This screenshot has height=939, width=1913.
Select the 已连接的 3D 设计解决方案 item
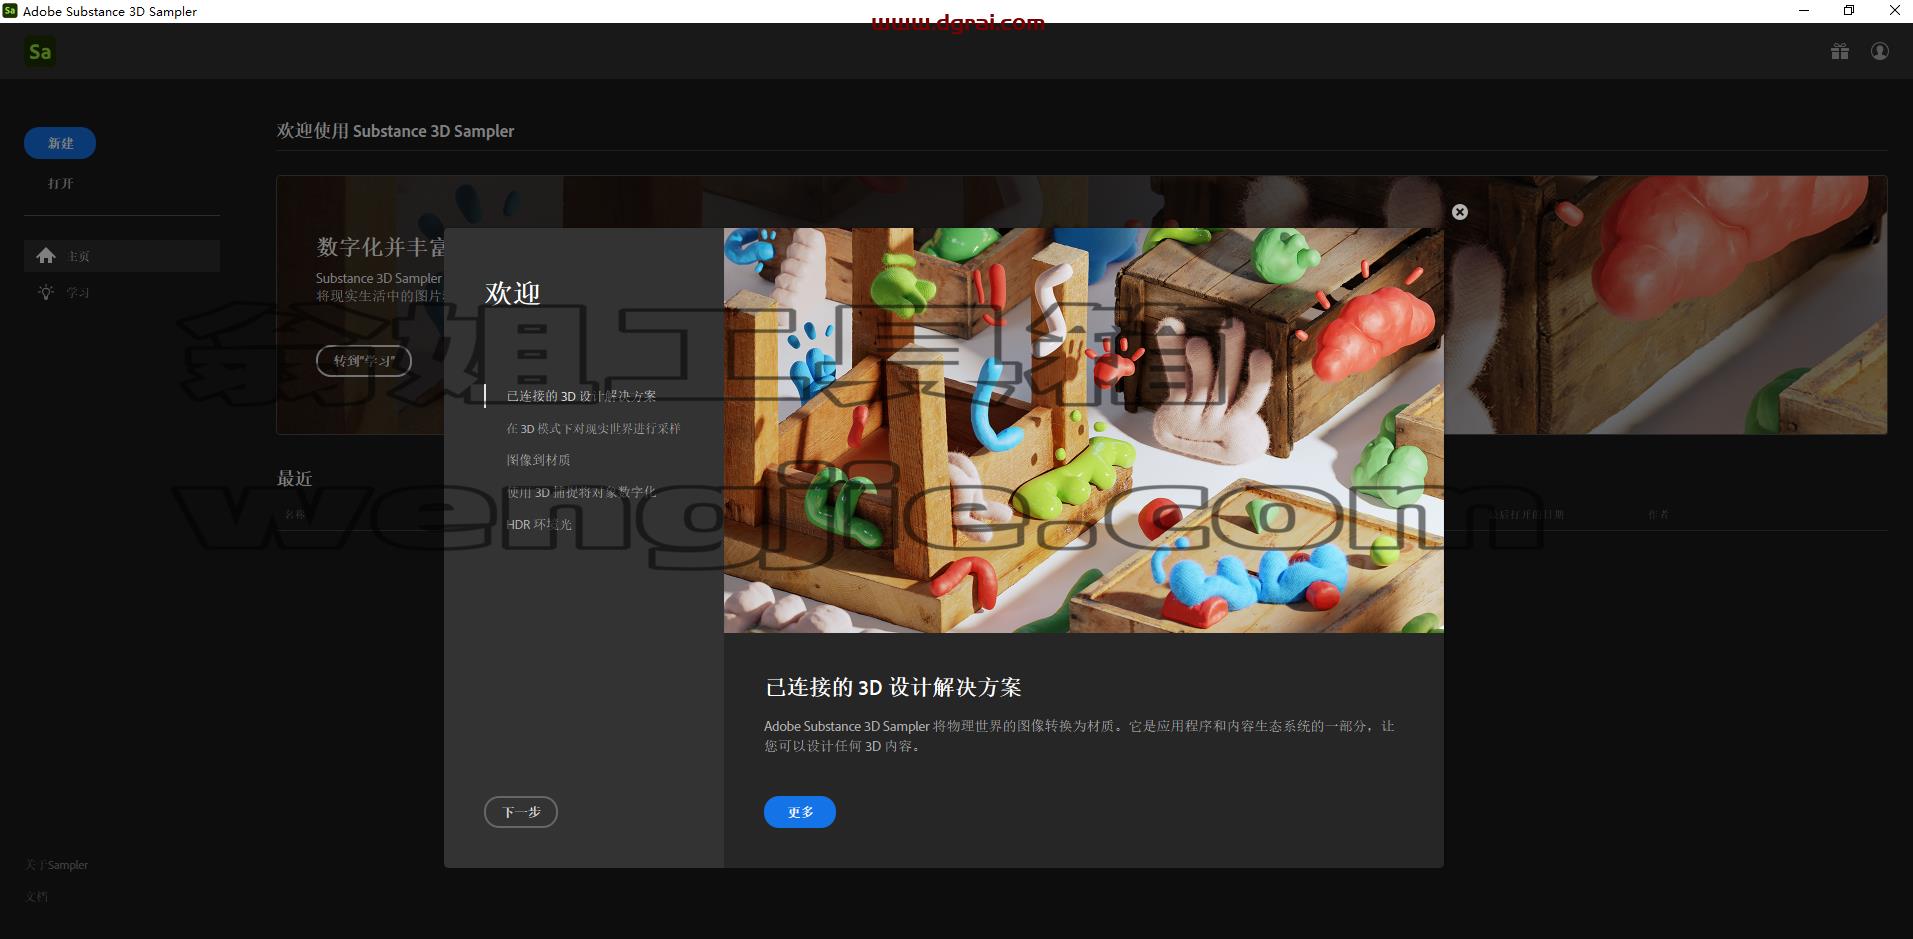point(581,396)
